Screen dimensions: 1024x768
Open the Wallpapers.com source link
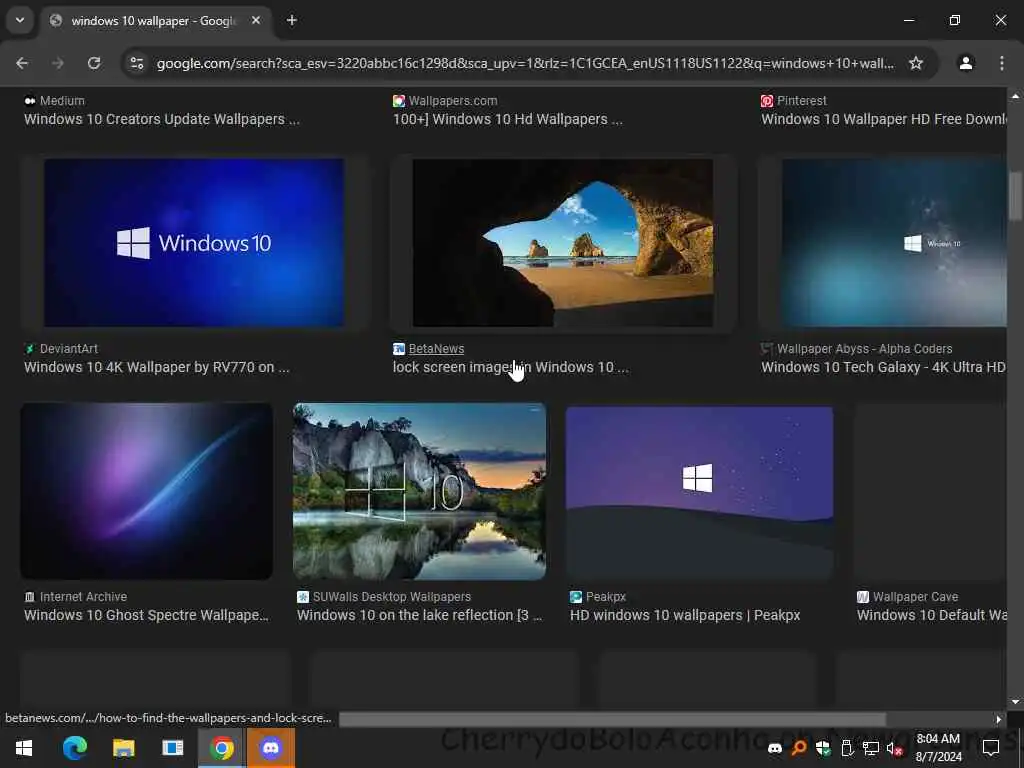click(x=453, y=101)
